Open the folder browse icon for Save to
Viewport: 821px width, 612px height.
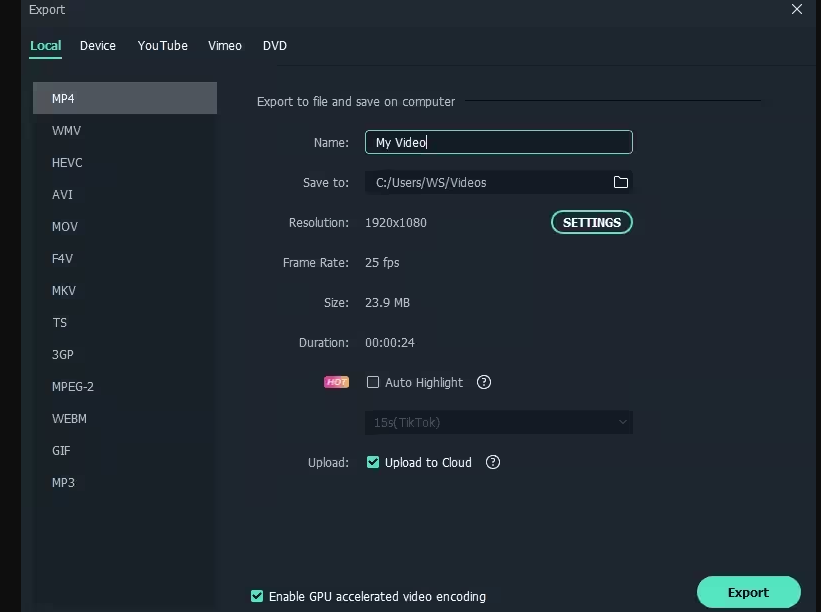coord(620,182)
